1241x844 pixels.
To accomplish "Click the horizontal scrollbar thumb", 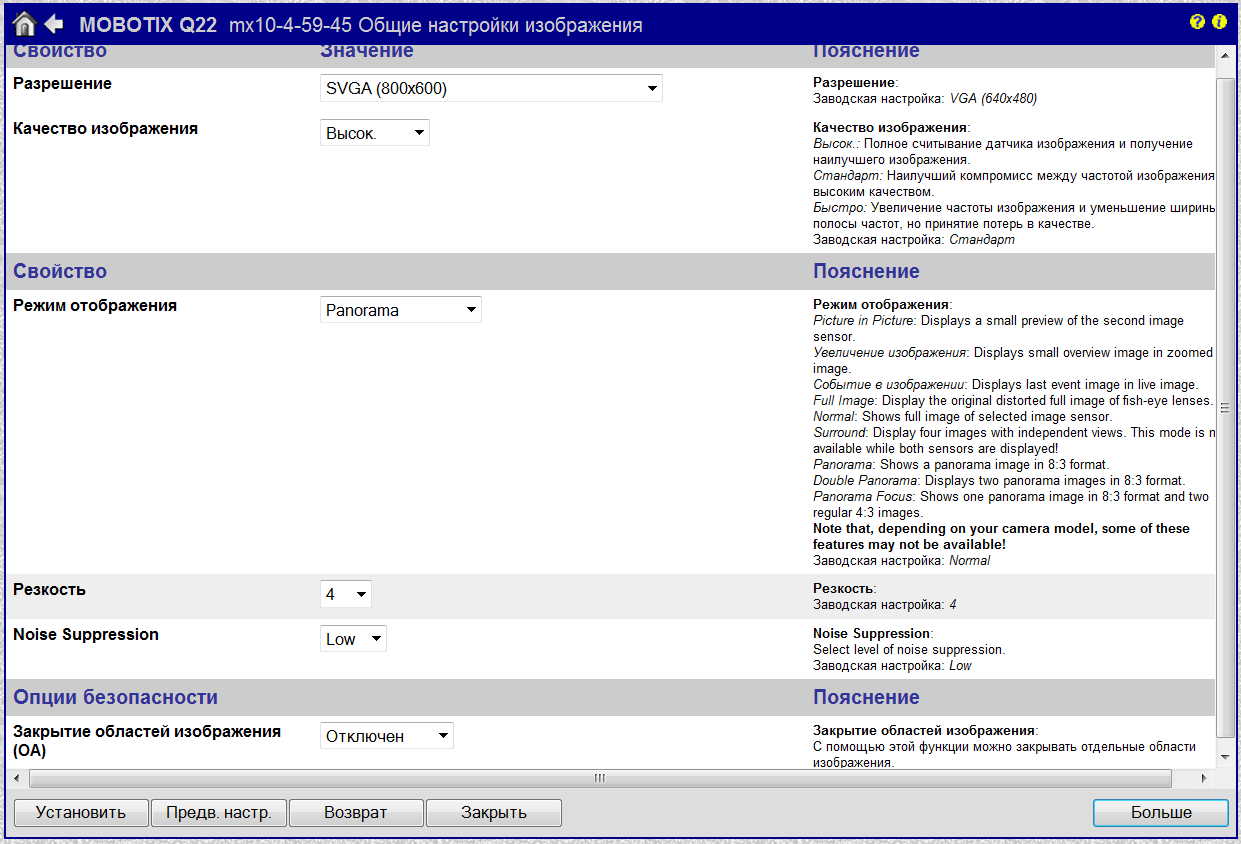I will click(x=600, y=778).
